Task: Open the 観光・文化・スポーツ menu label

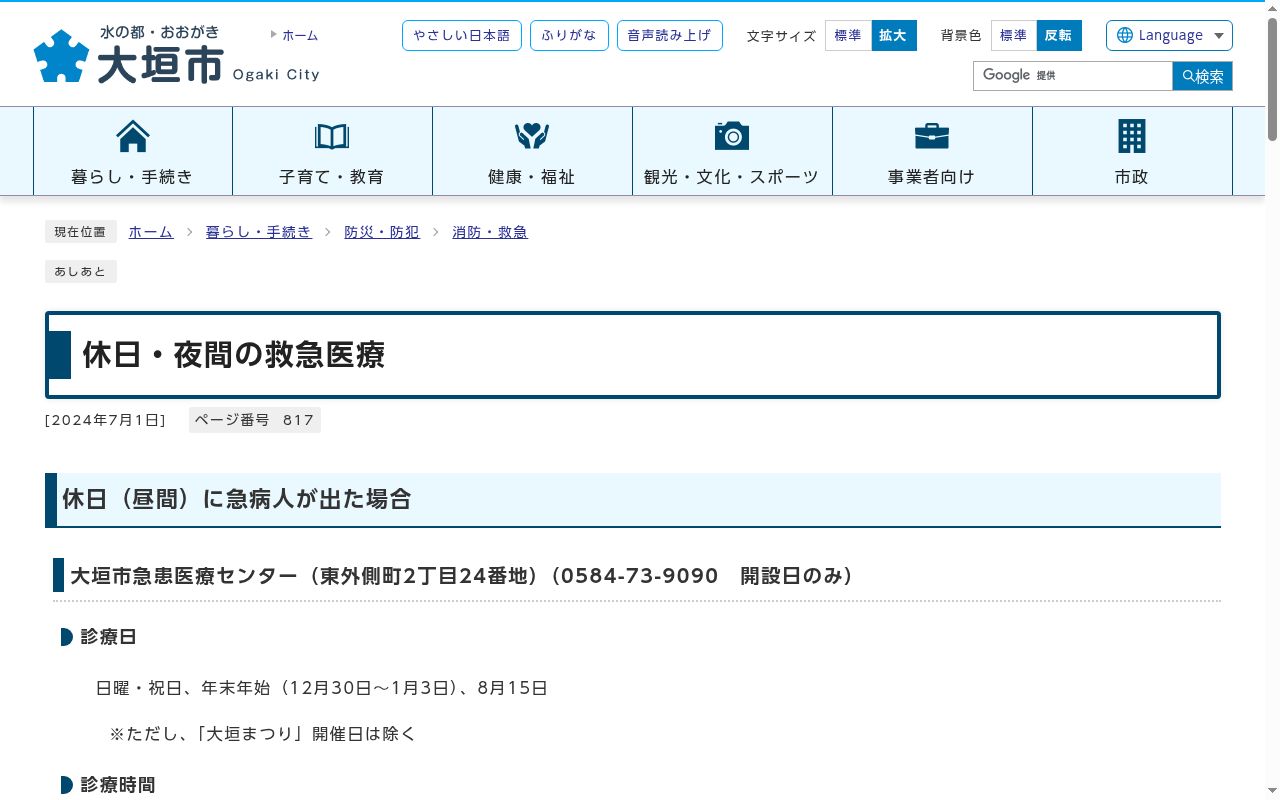Action: click(x=732, y=177)
